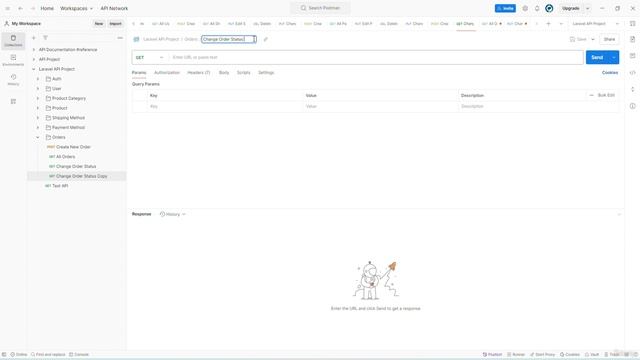Viewport: 640px width, 360px height.
Task: Open the notifications bell icon
Action: [537, 8]
